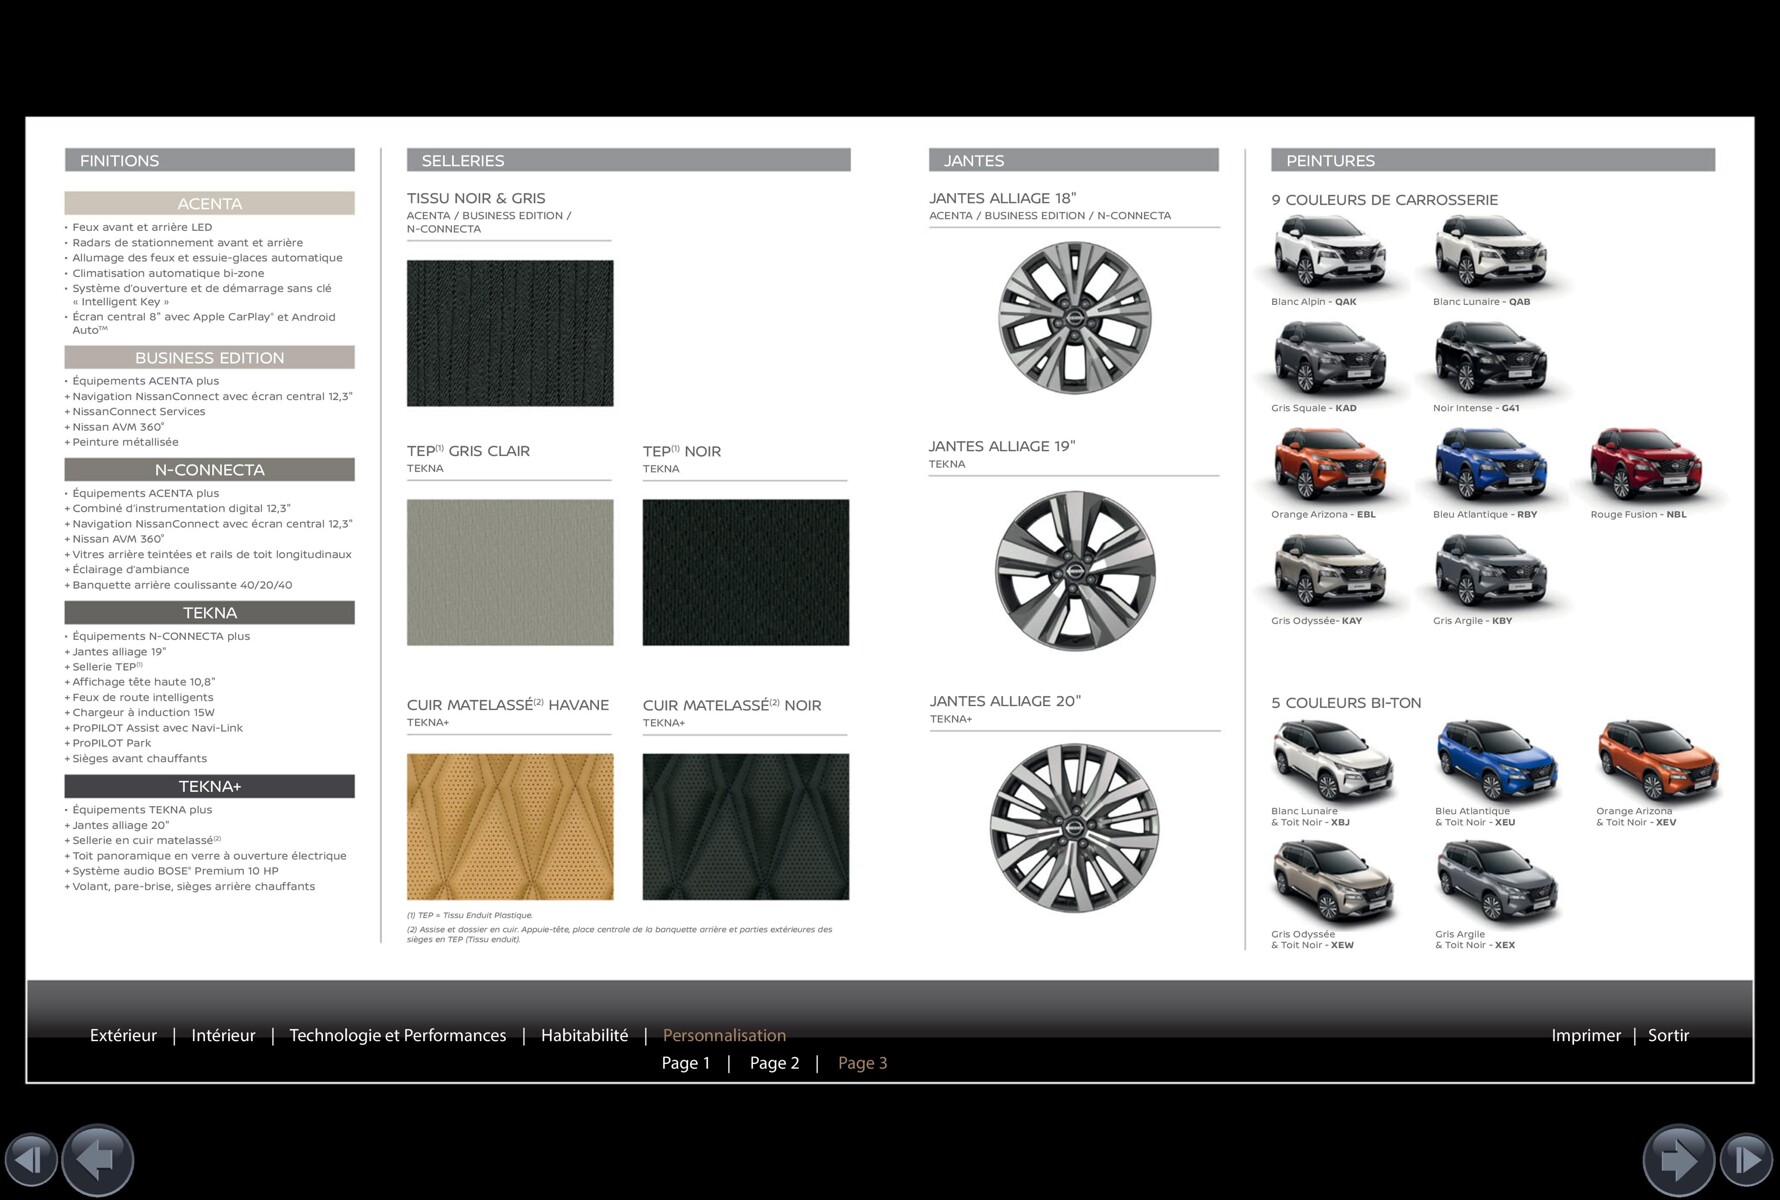Switch to Page 1
Screen dimensions: 1780x1200
click(x=686, y=1063)
